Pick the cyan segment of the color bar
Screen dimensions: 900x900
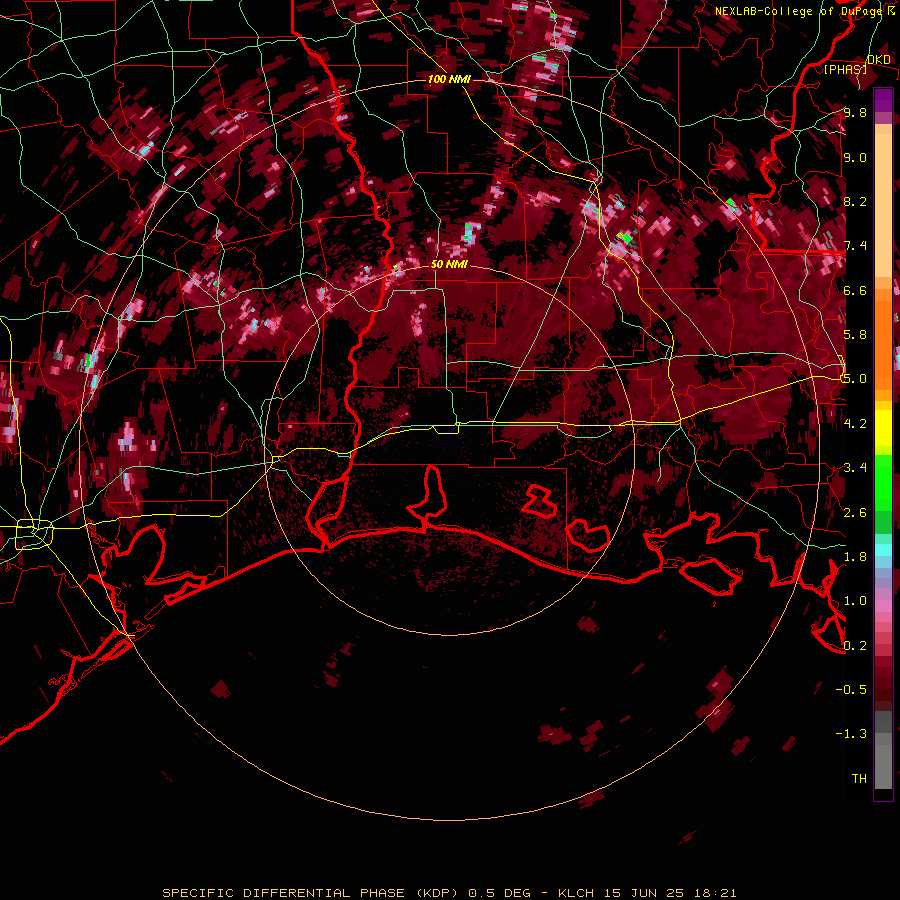point(883,550)
